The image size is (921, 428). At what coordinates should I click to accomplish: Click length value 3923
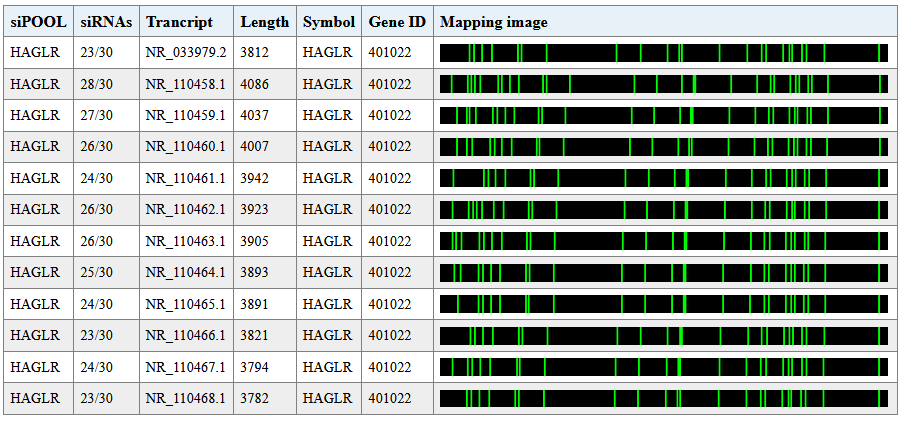(254, 210)
